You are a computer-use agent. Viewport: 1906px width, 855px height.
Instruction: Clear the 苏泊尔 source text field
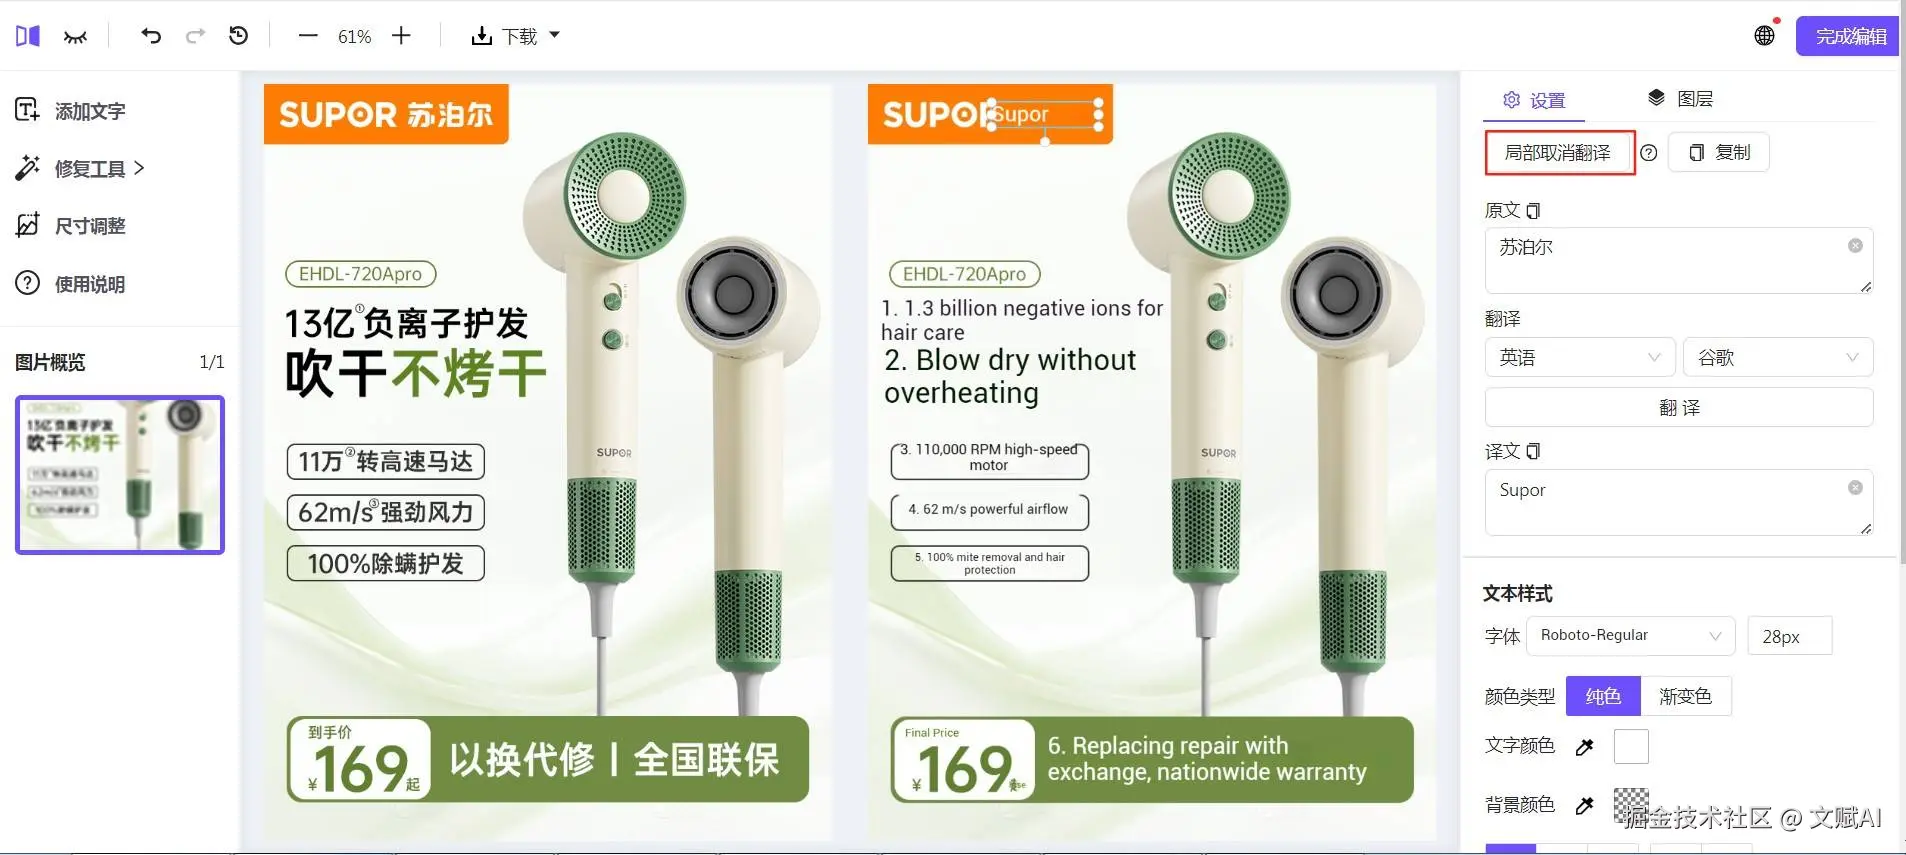(x=1855, y=246)
